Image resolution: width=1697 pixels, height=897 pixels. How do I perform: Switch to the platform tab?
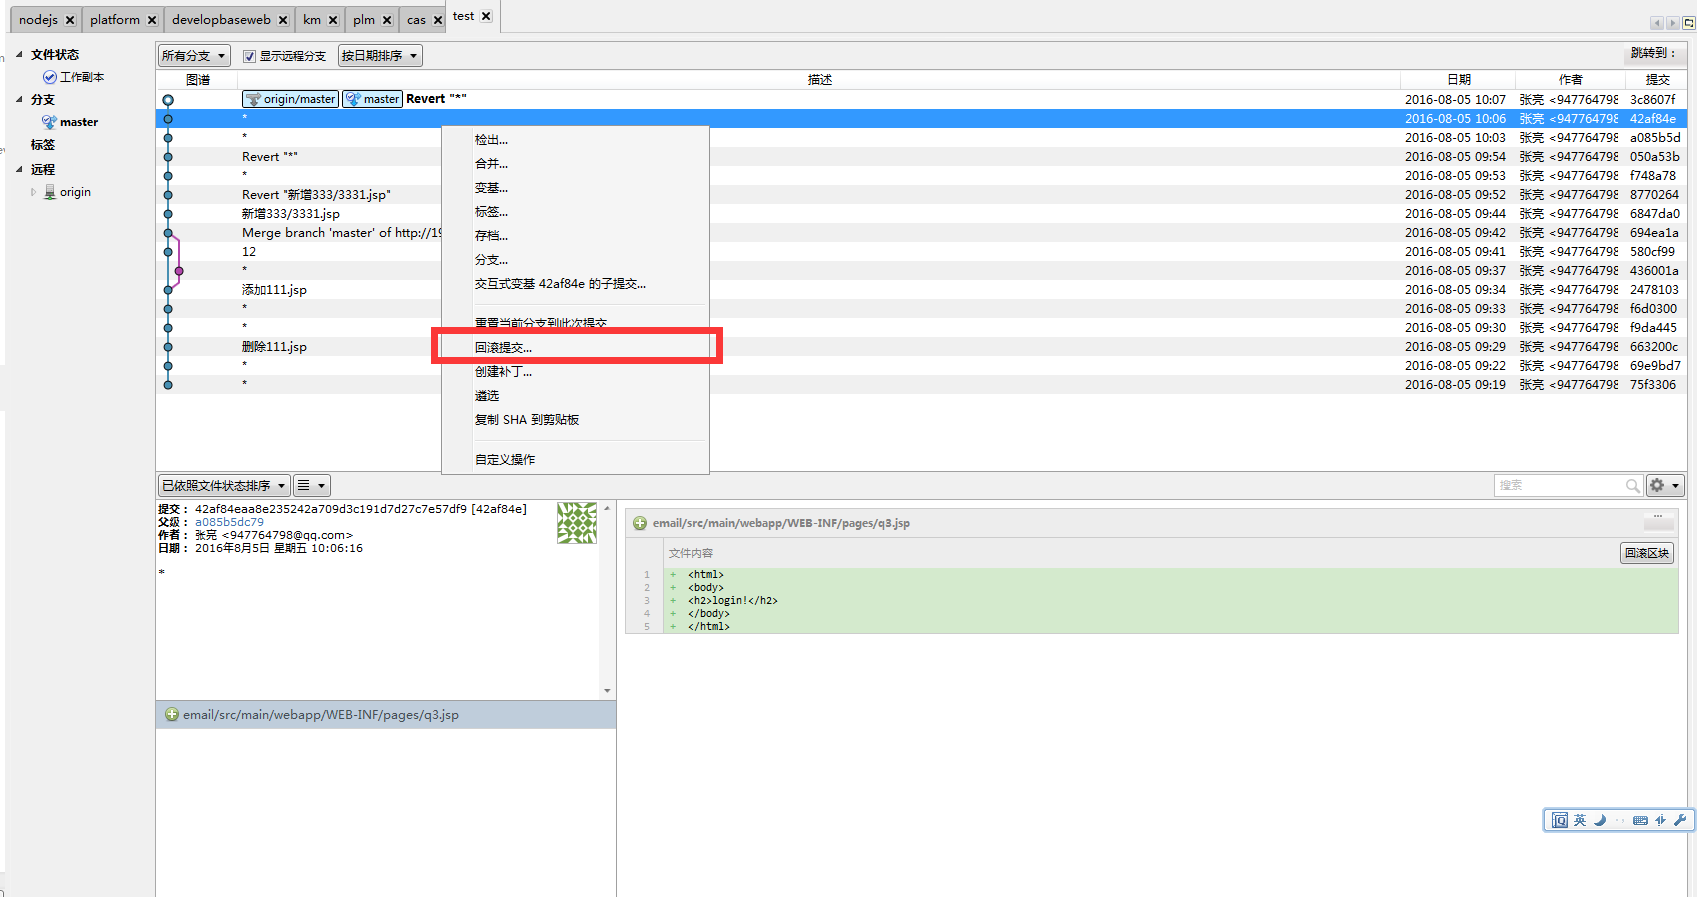tap(114, 20)
